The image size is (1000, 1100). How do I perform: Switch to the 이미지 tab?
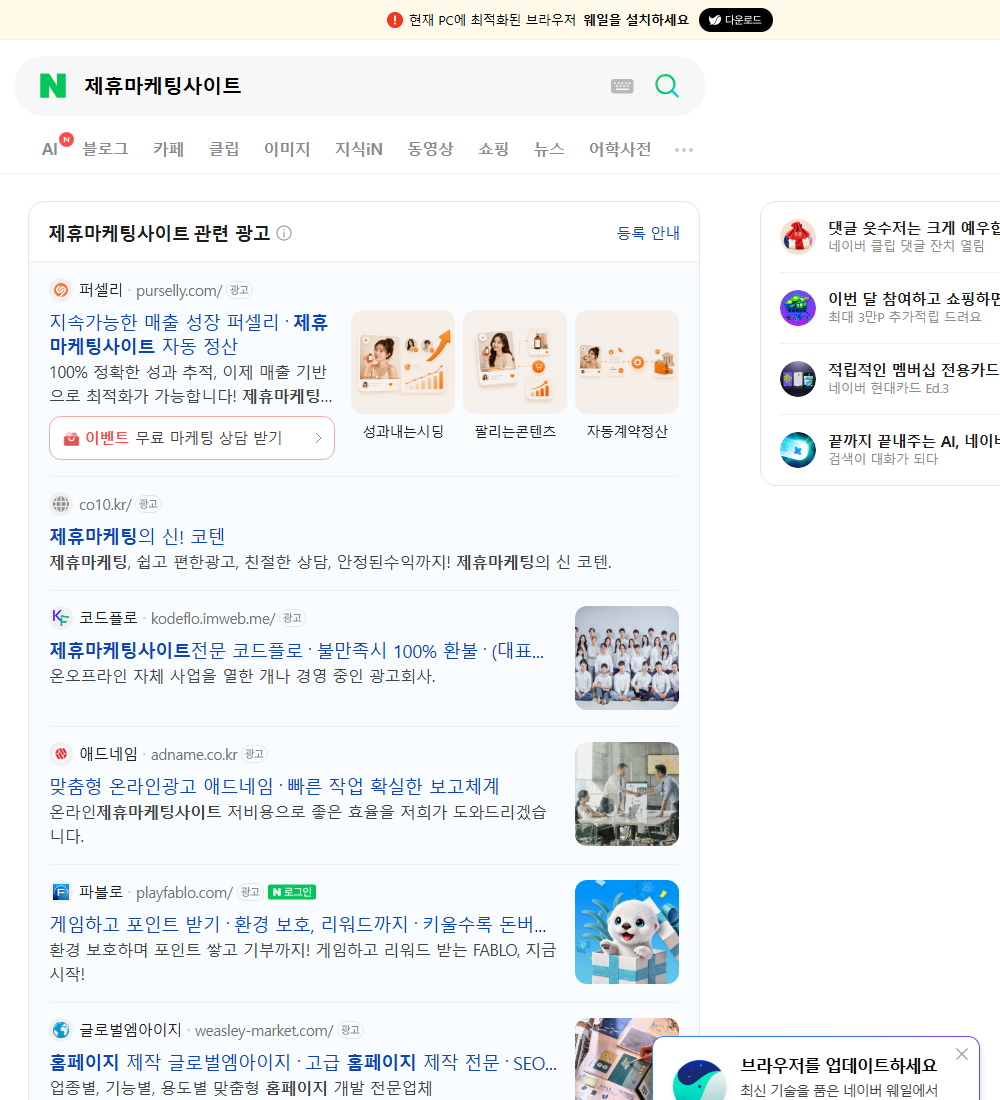287,149
